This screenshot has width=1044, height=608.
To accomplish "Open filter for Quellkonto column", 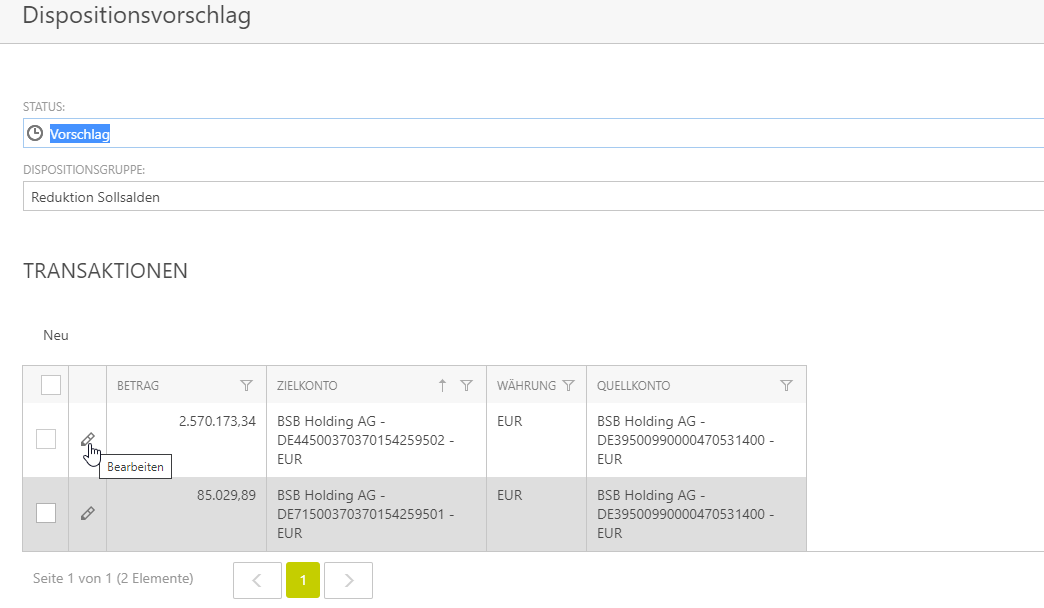I will coord(786,385).
